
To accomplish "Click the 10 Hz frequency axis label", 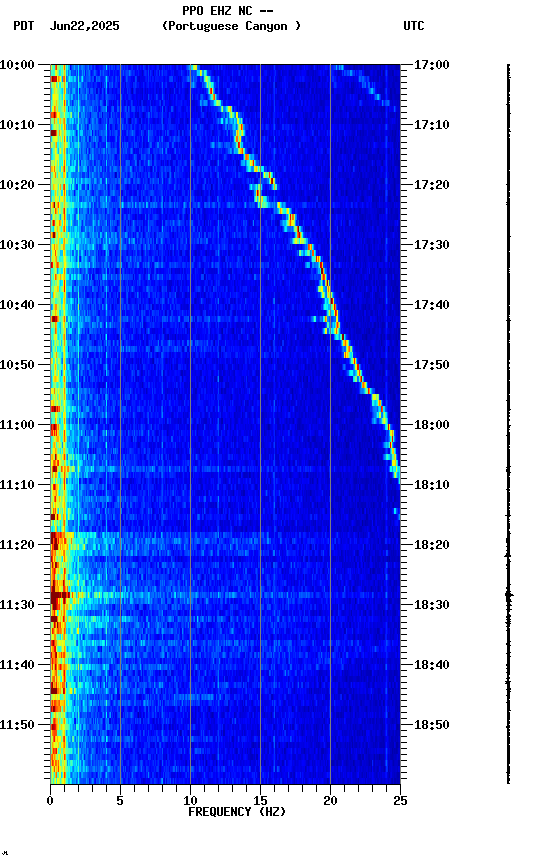I will [190, 801].
